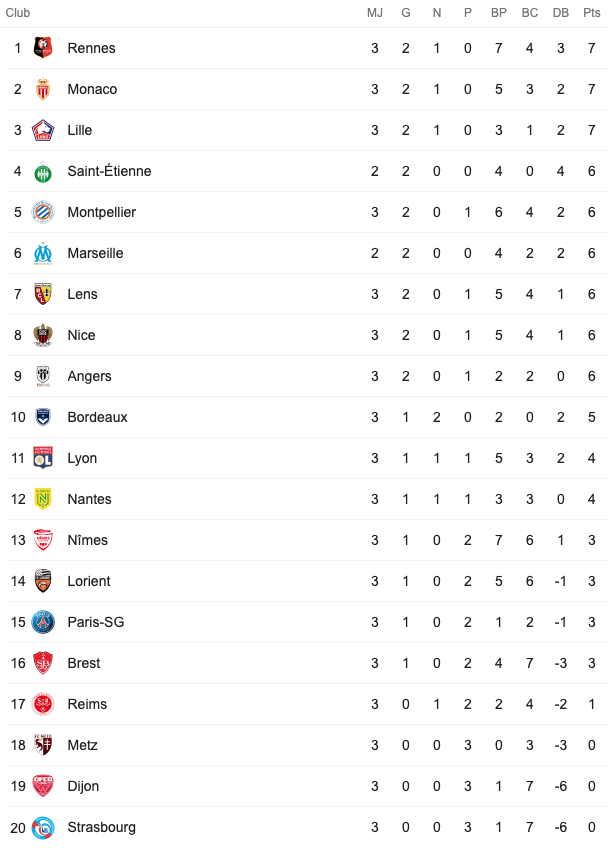Select the Lyon OL logo
The width and height of the screenshot is (608, 848).
click(x=43, y=458)
